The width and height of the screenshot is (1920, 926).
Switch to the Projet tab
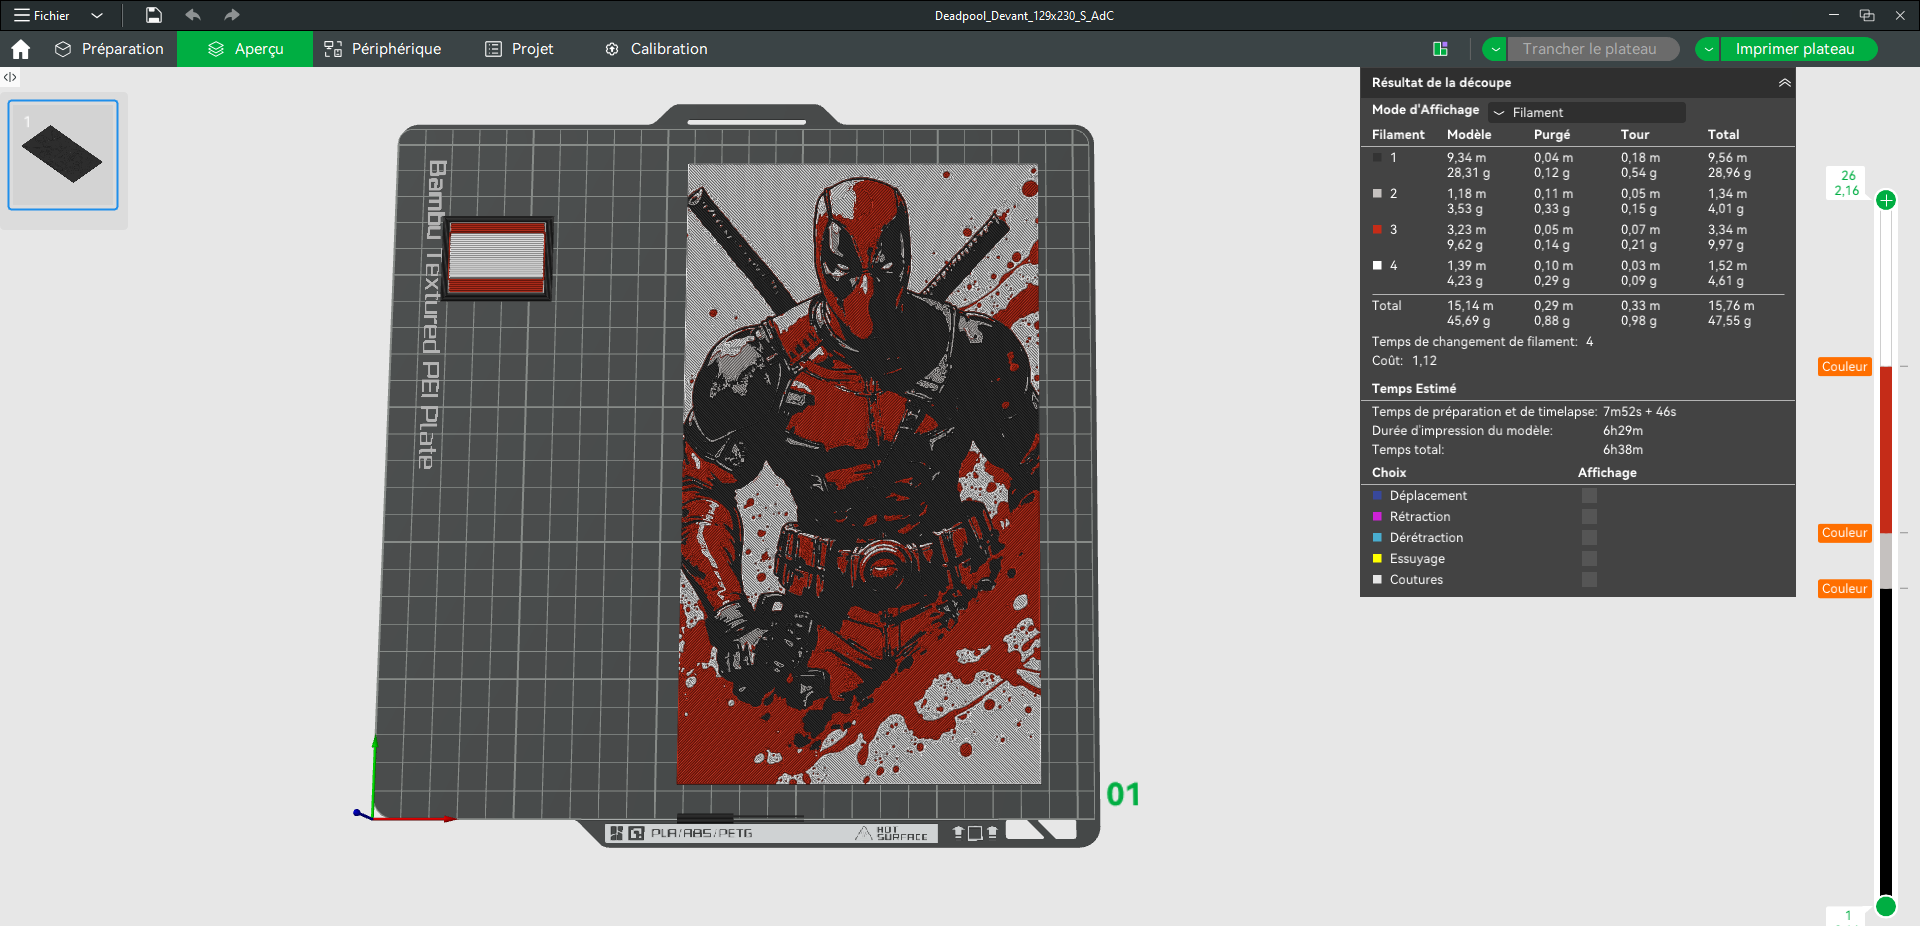519,49
